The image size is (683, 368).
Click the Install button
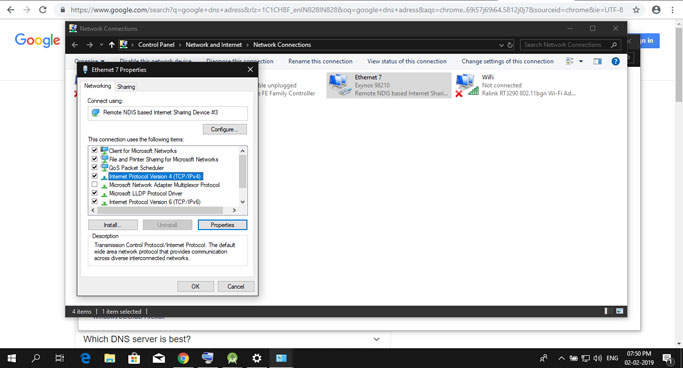point(113,225)
